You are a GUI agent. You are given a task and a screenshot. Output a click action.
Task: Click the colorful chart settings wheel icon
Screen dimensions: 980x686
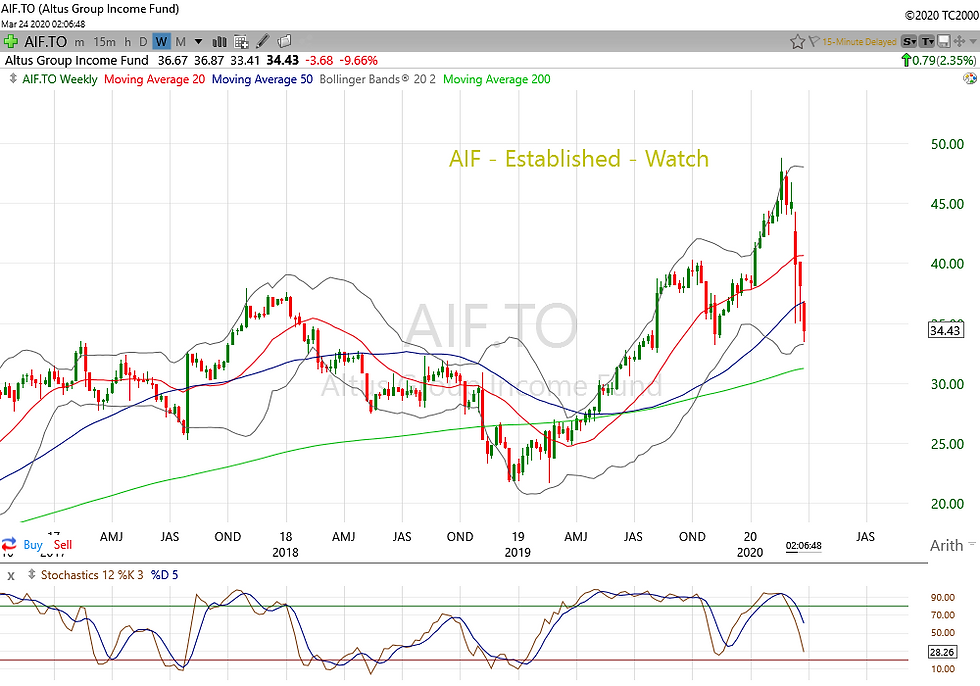click(970, 79)
